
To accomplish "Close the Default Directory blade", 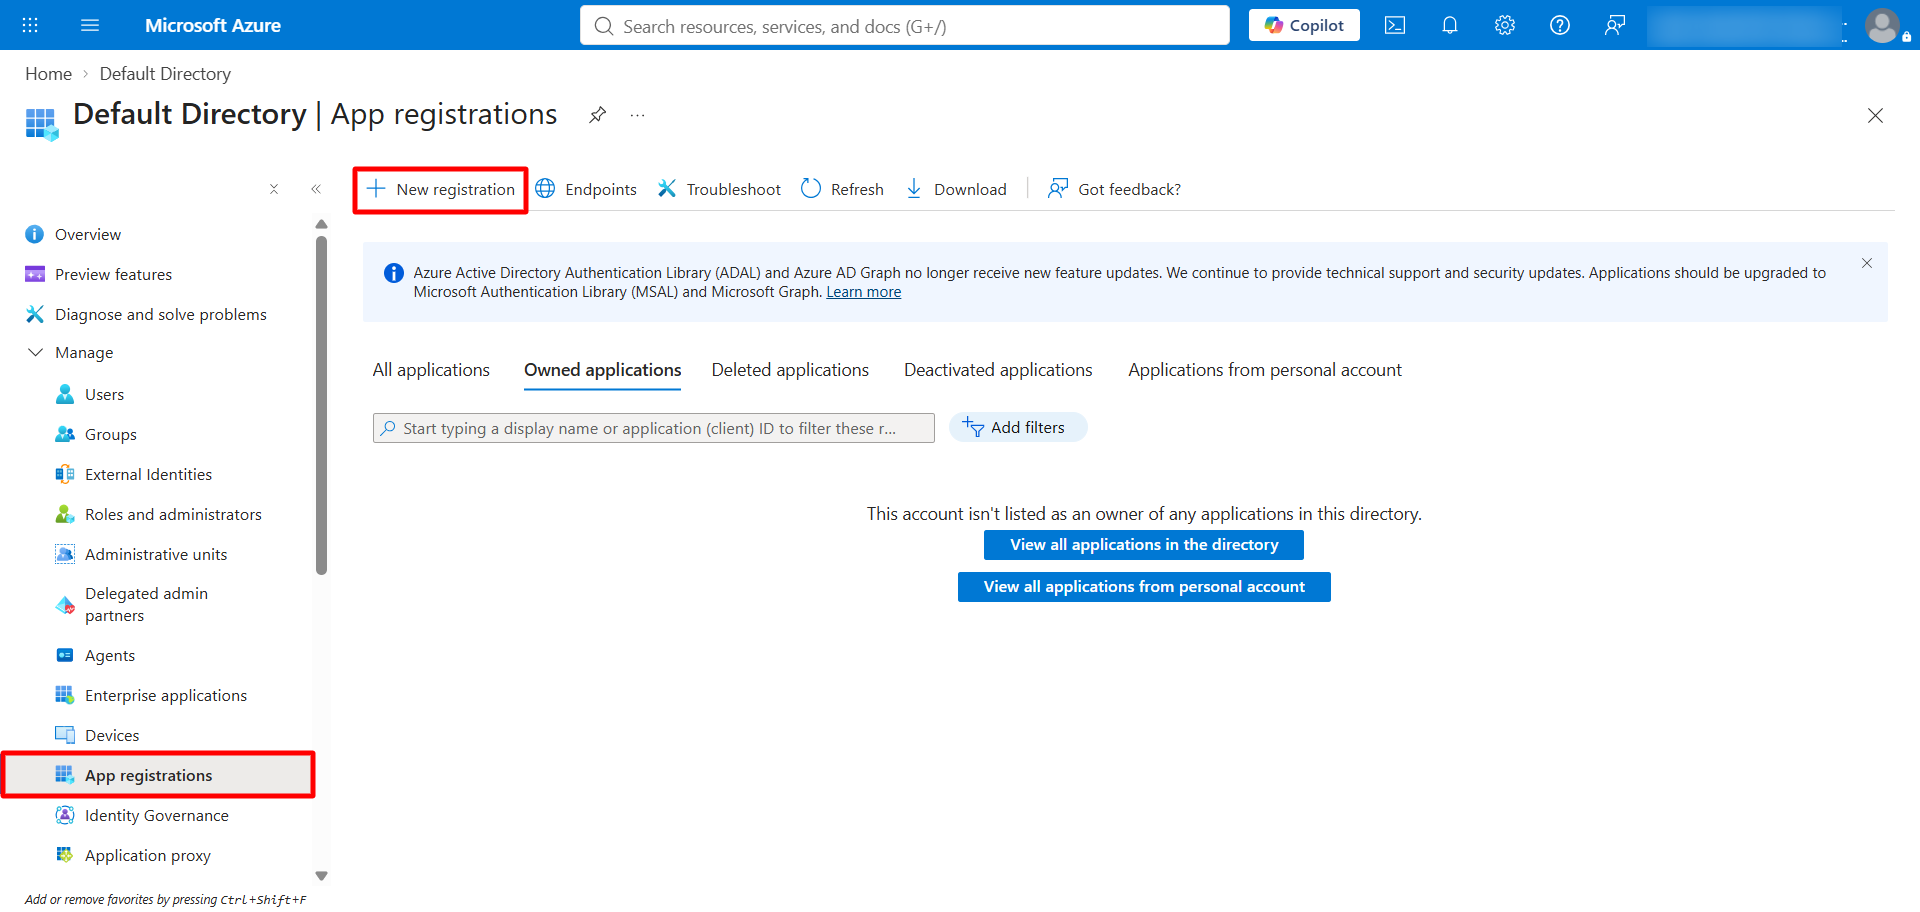I will click(1875, 116).
